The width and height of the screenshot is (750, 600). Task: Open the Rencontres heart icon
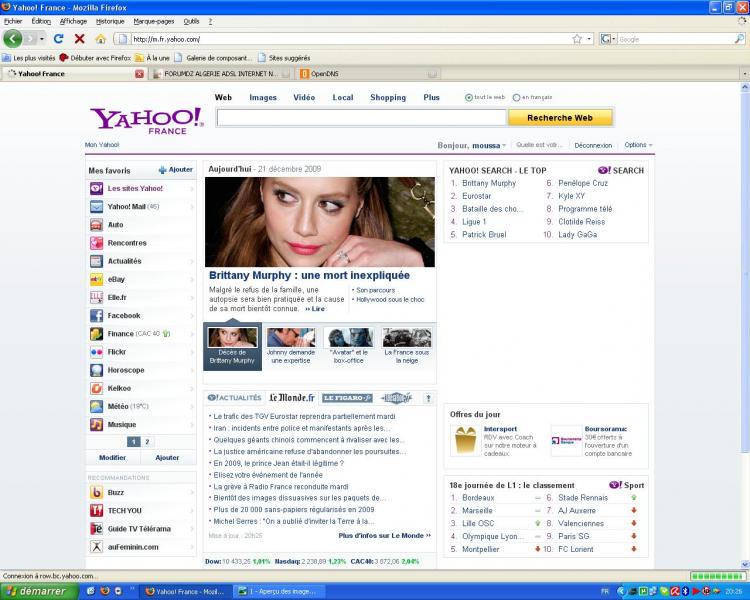96,243
